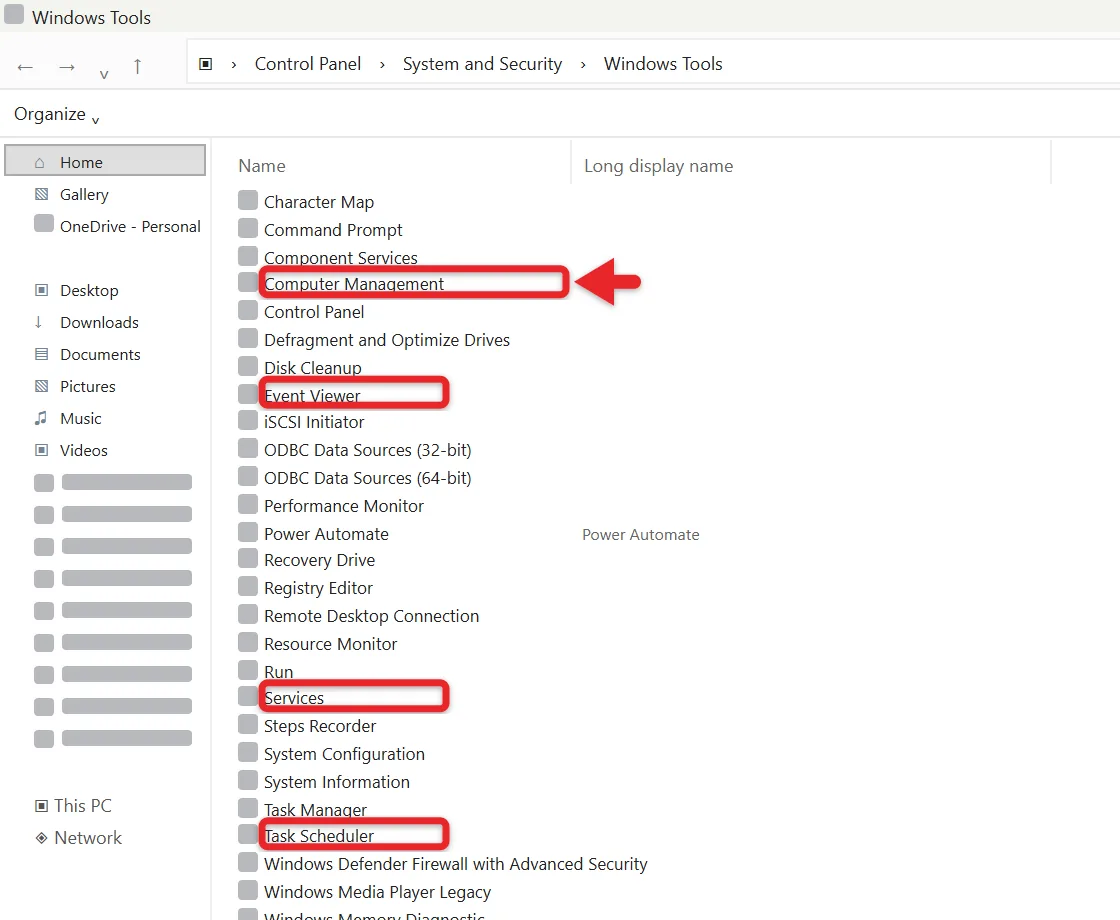Click the Power Automate item icon
Image resolution: width=1120 pixels, height=920 pixels.
[248, 531]
